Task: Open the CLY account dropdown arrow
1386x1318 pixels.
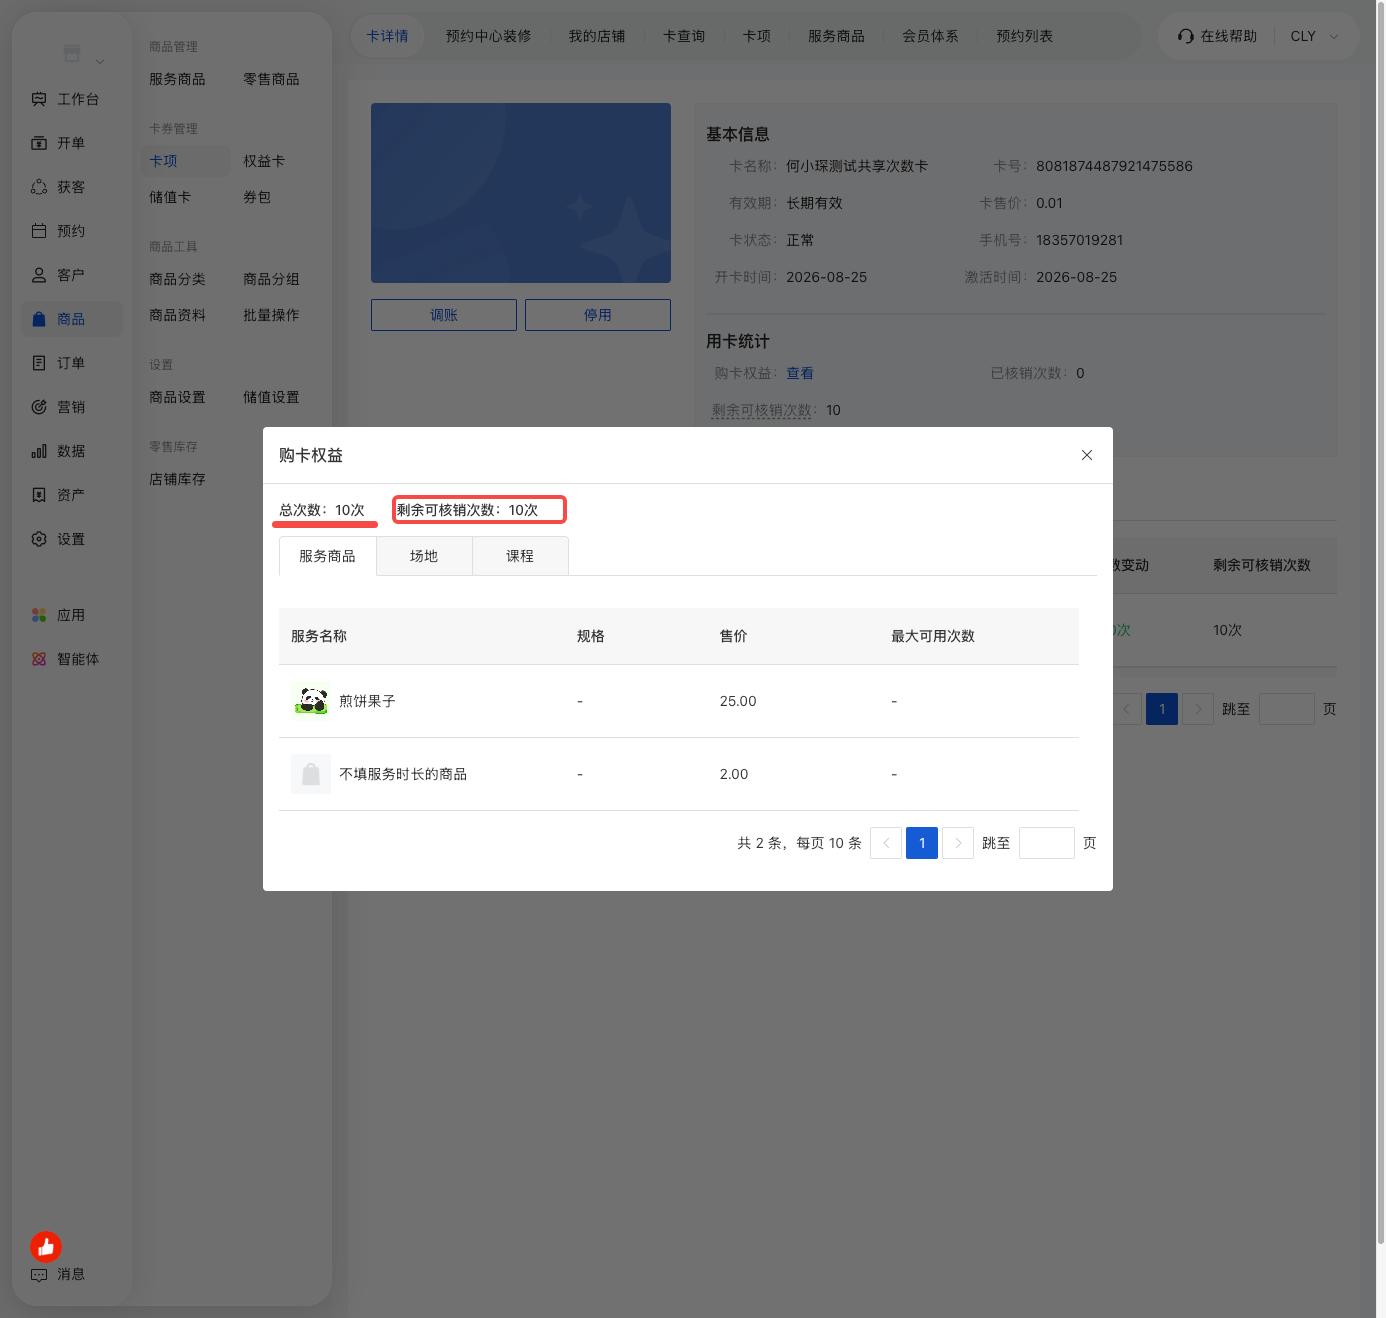Action: click(1333, 36)
